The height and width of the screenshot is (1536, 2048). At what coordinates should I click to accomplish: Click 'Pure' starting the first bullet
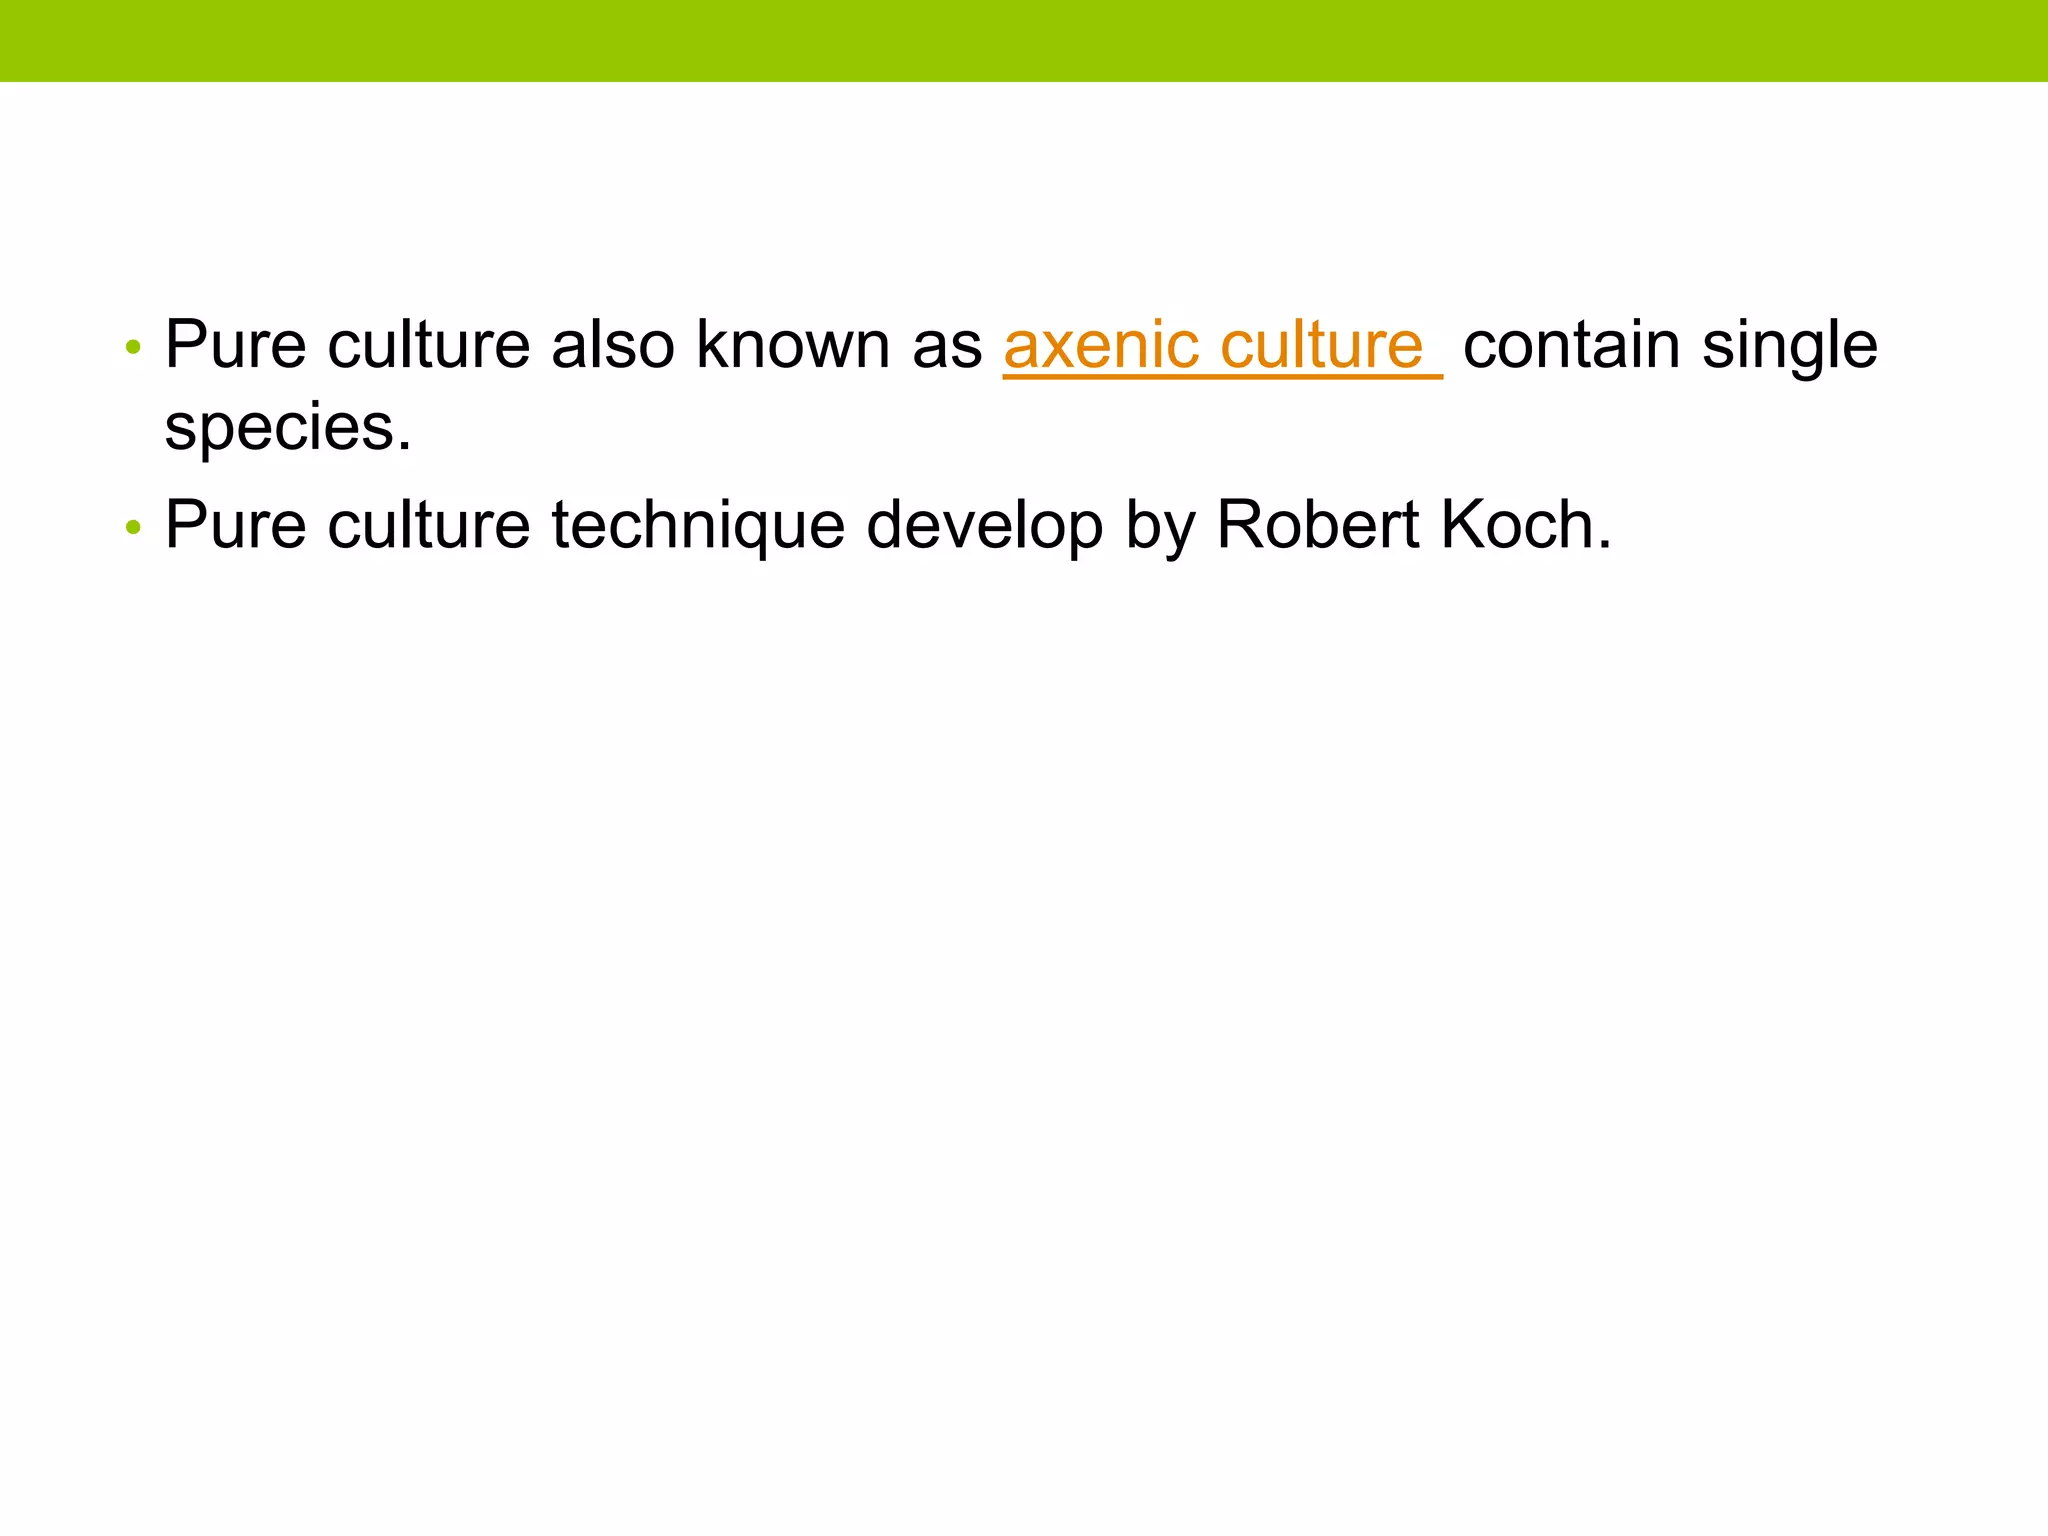click(235, 346)
